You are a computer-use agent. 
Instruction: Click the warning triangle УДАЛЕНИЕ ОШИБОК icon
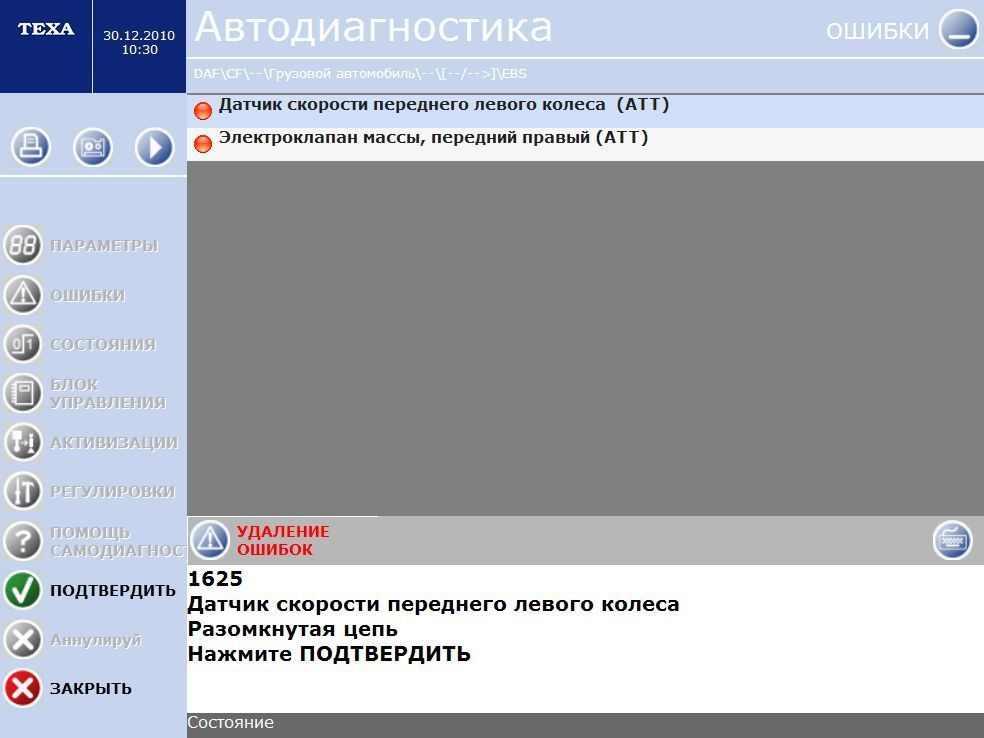pyautogui.click(x=210, y=540)
